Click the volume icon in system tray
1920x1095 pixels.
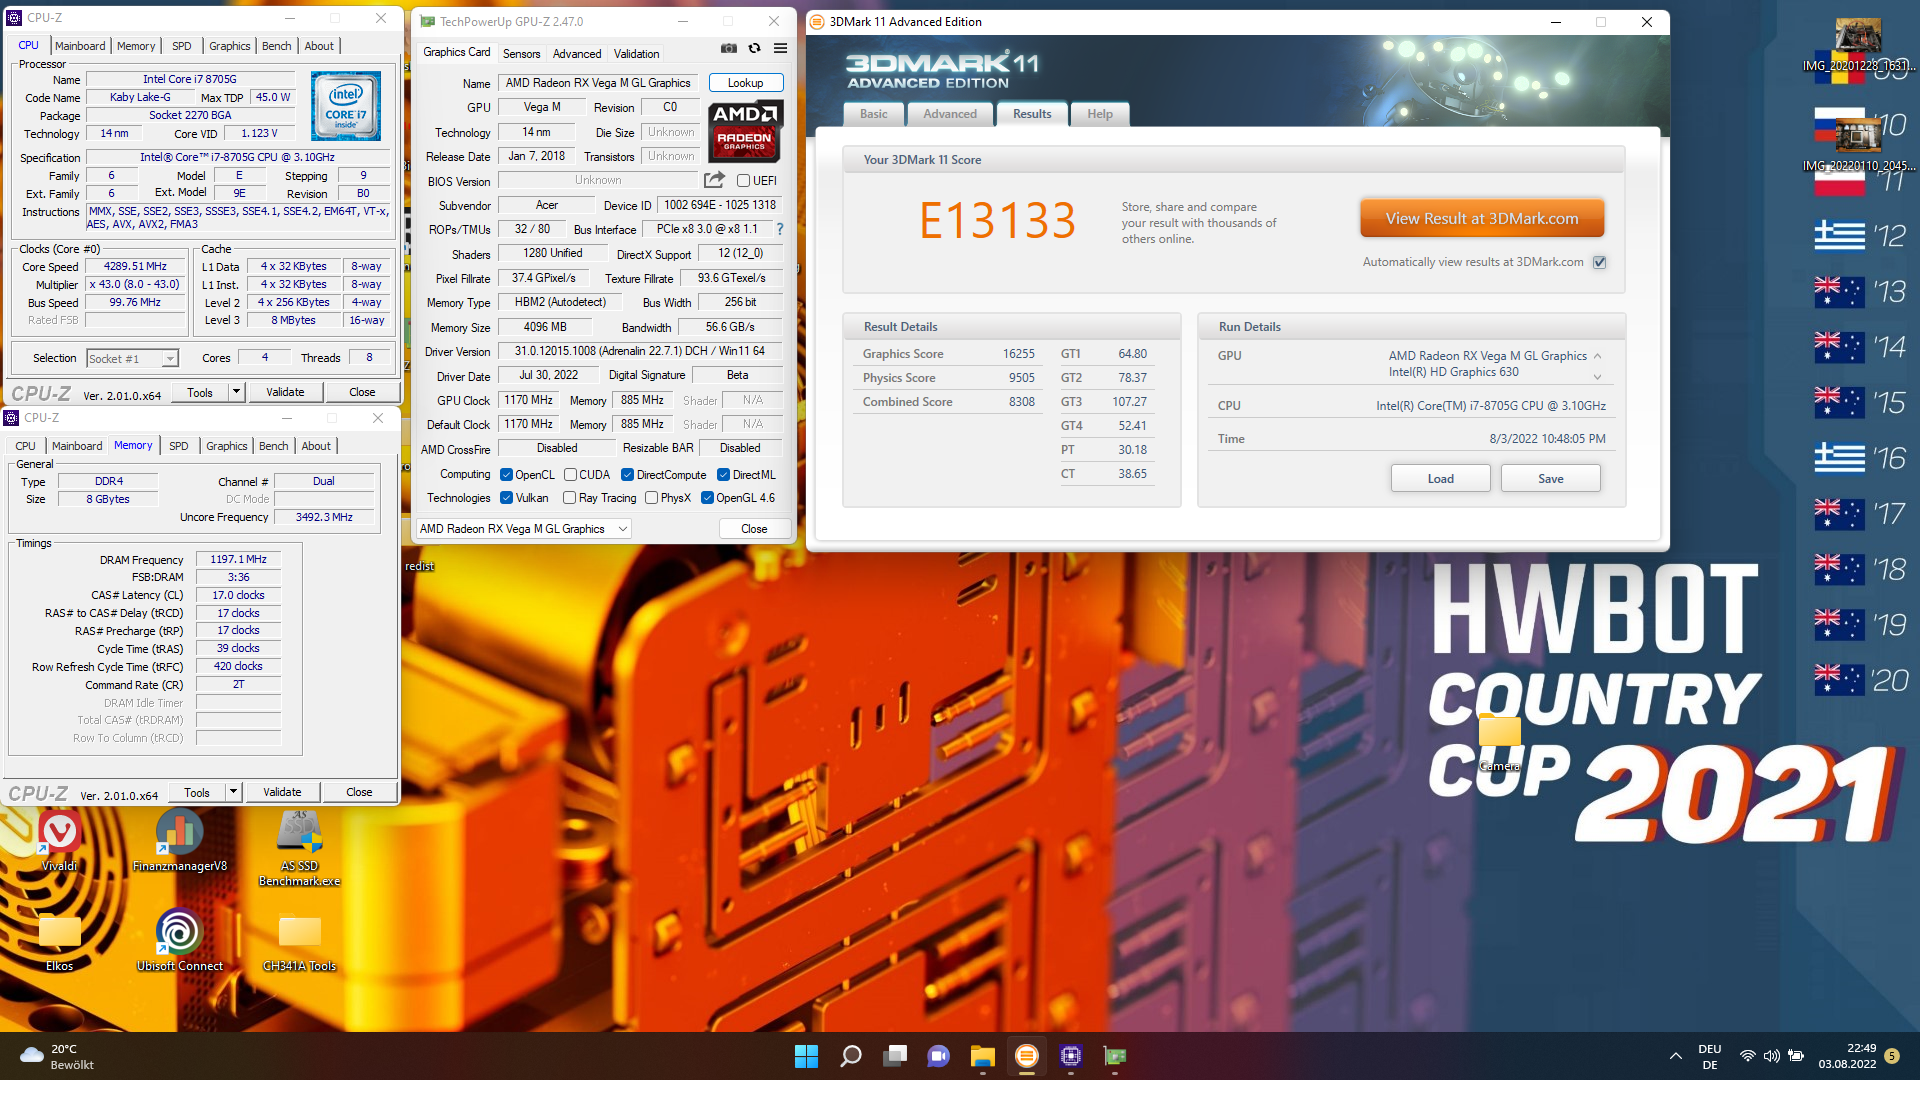click(x=1772, y=1056)
